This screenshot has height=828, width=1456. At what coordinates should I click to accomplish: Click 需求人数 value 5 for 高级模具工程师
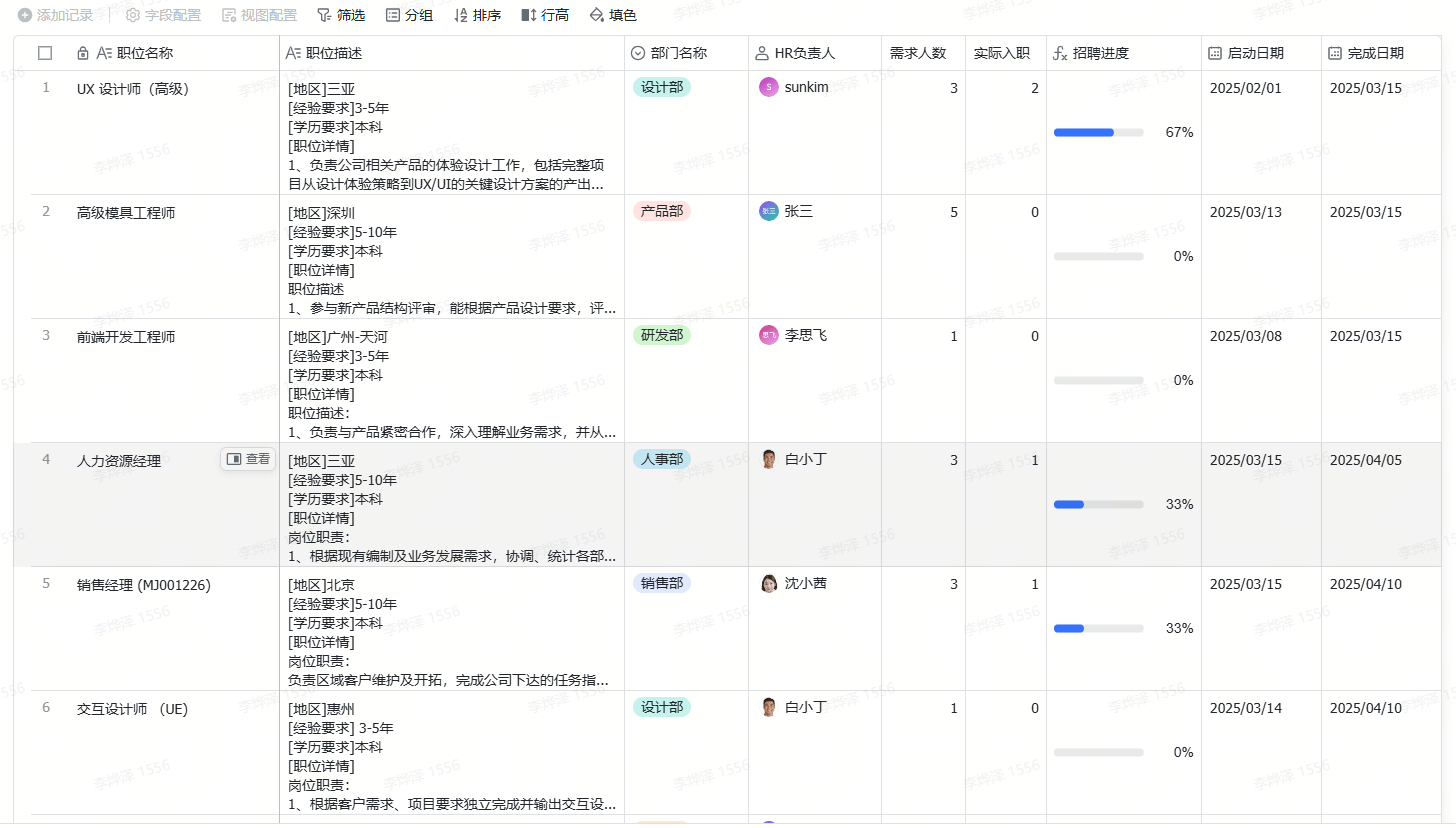pyautogui.click(x=953, y=212)
